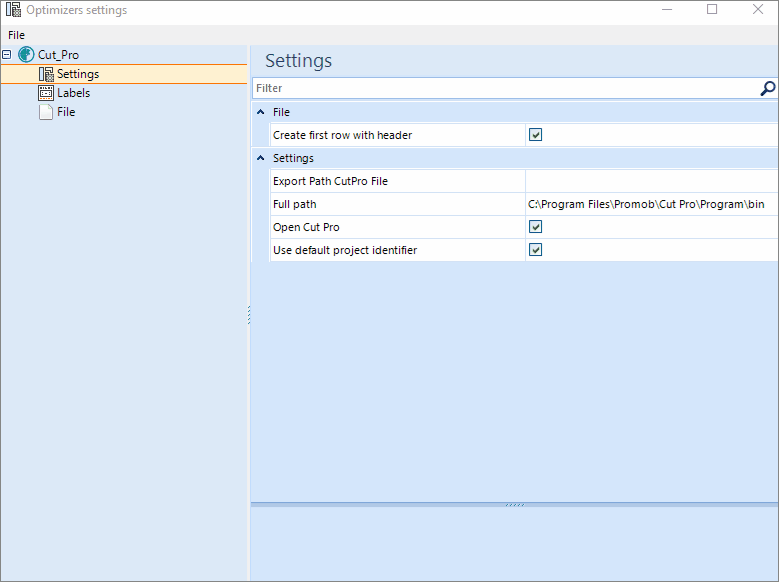This screenshot has width=779, height=582.
Task: Select the Labels tree item
Action: (74, 93)
